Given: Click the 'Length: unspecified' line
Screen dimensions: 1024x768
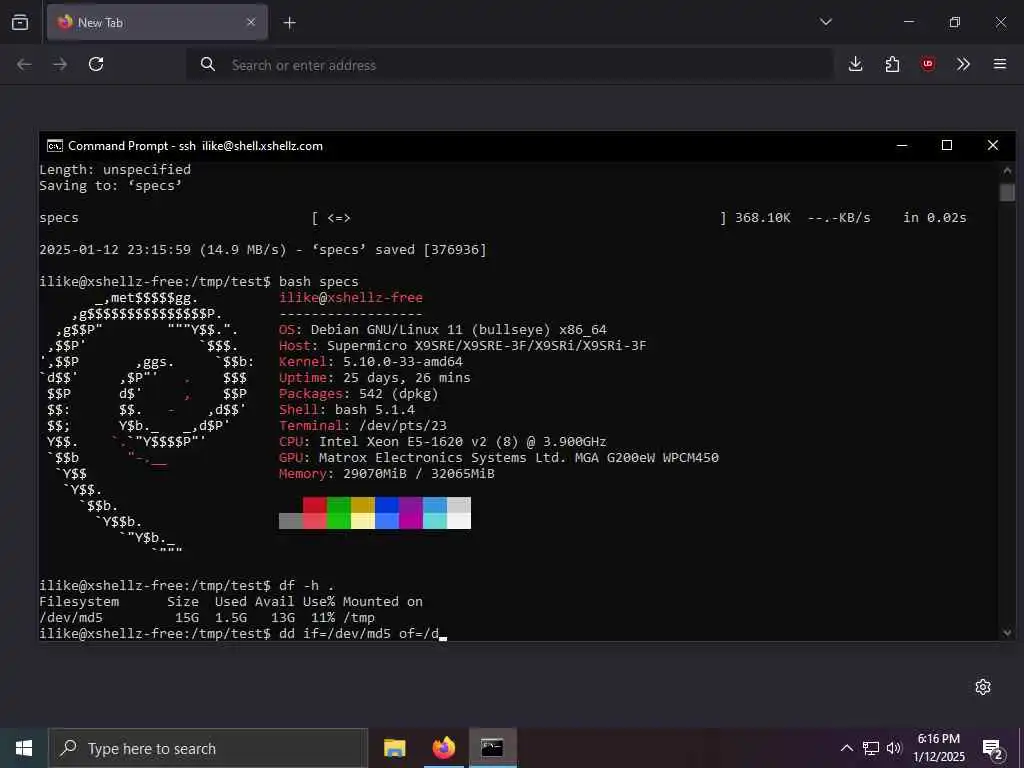Looking at the screenshot, I should [115, 170].
